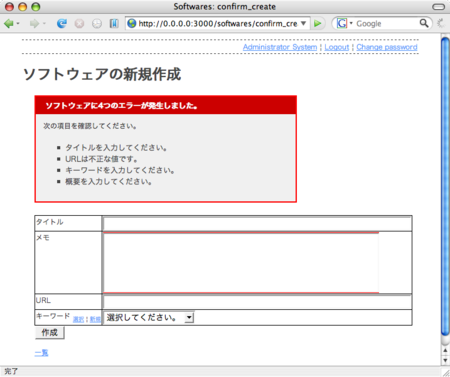Screen dimensions: 450x377
Task: Open the History clock icon
Action: pos(97,24)
